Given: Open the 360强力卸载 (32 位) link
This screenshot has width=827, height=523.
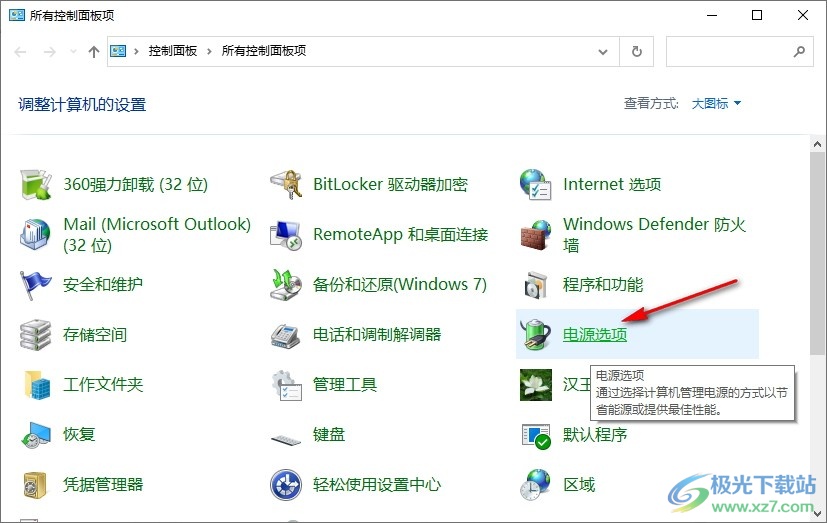Looking at the screenshot, I should pyautogui.click(x=136, y=185).
